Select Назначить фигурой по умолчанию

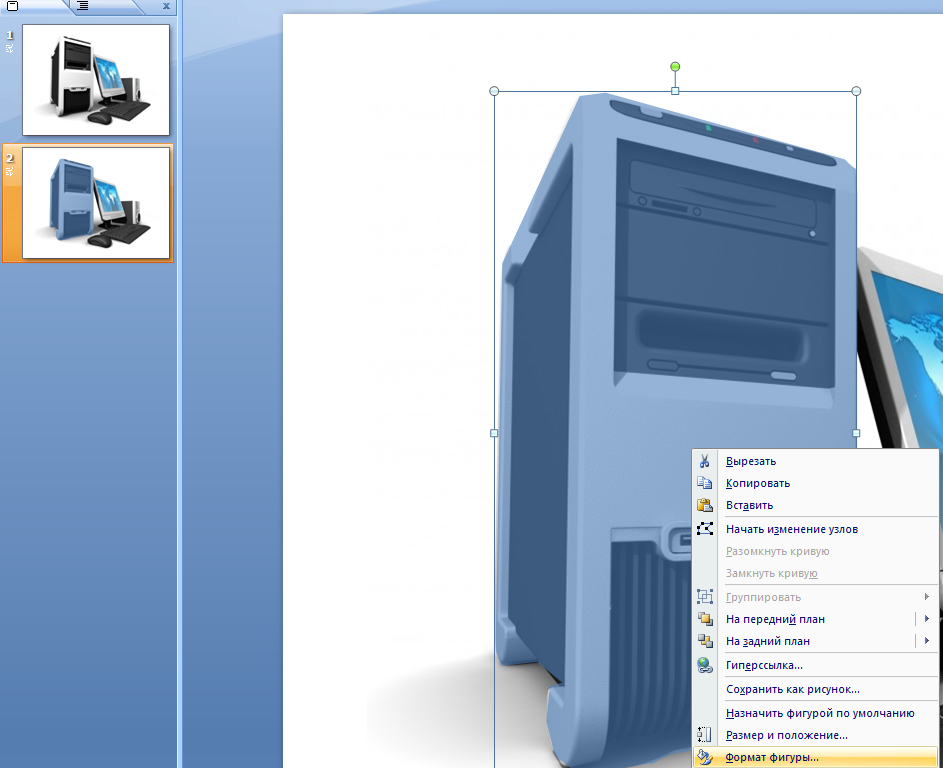pyautogui.click(x=815, y=713)
